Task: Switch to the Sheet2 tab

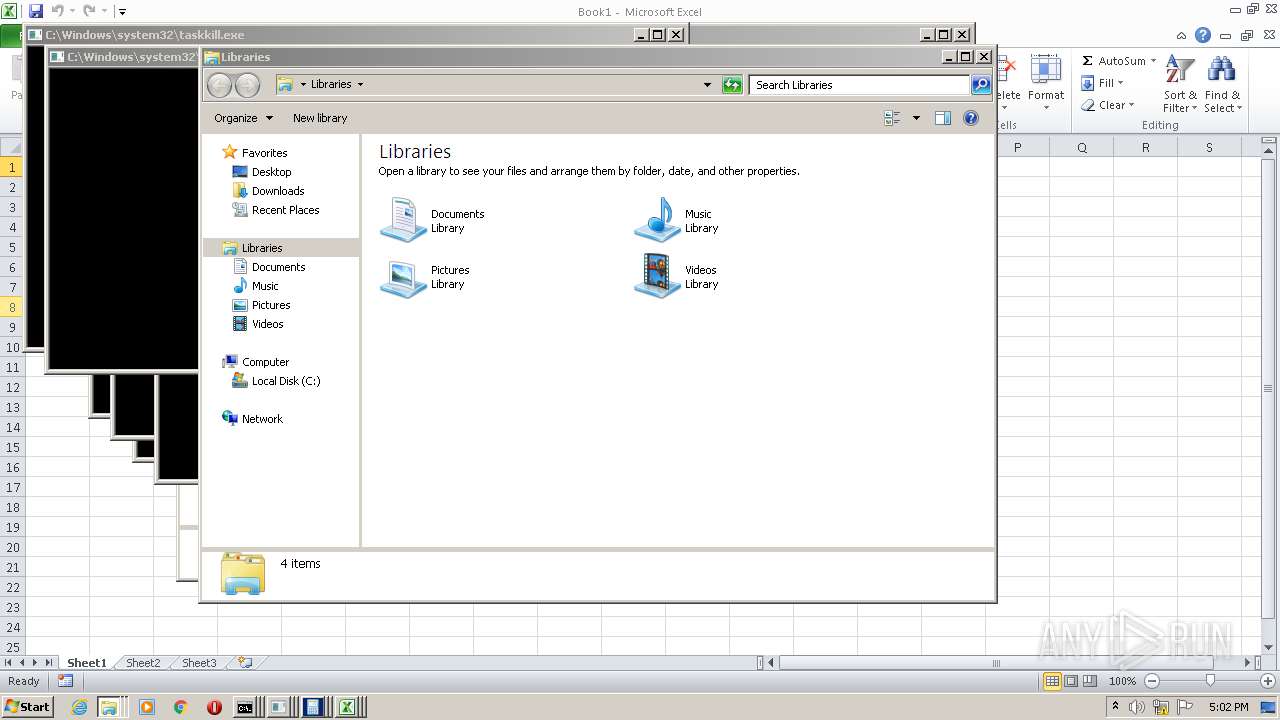Action: [142, 663]
